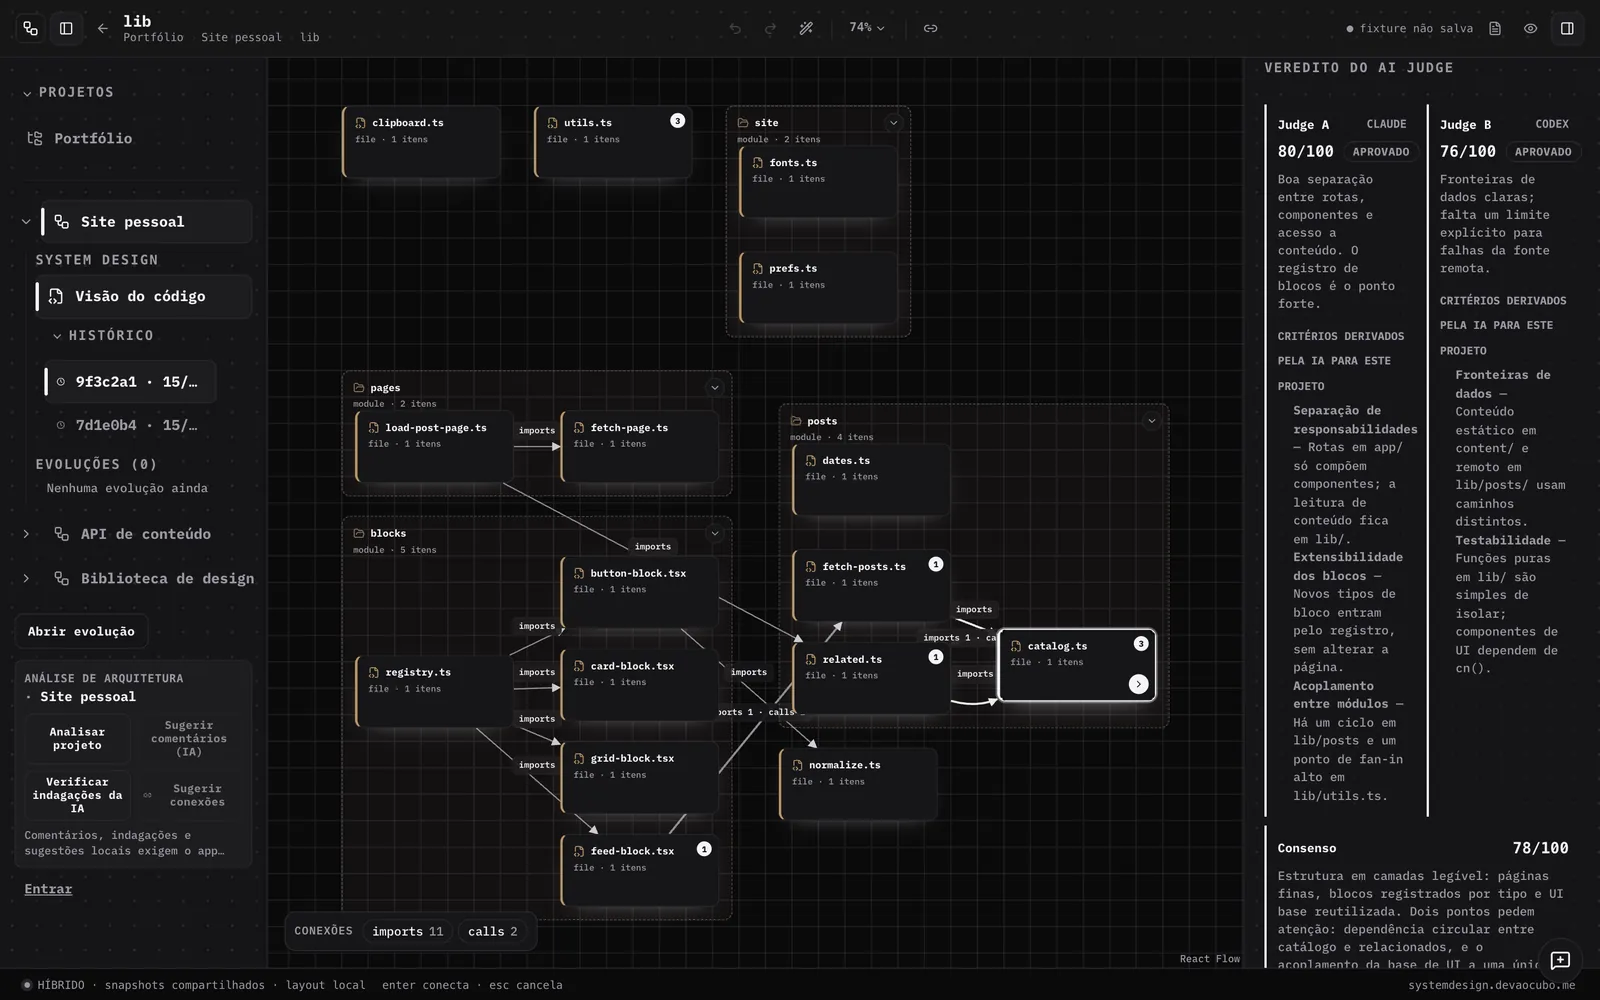The image size is (1600, 1000).
Task: Open the arrow on catalog.ts node
Action: [1138, 684]
